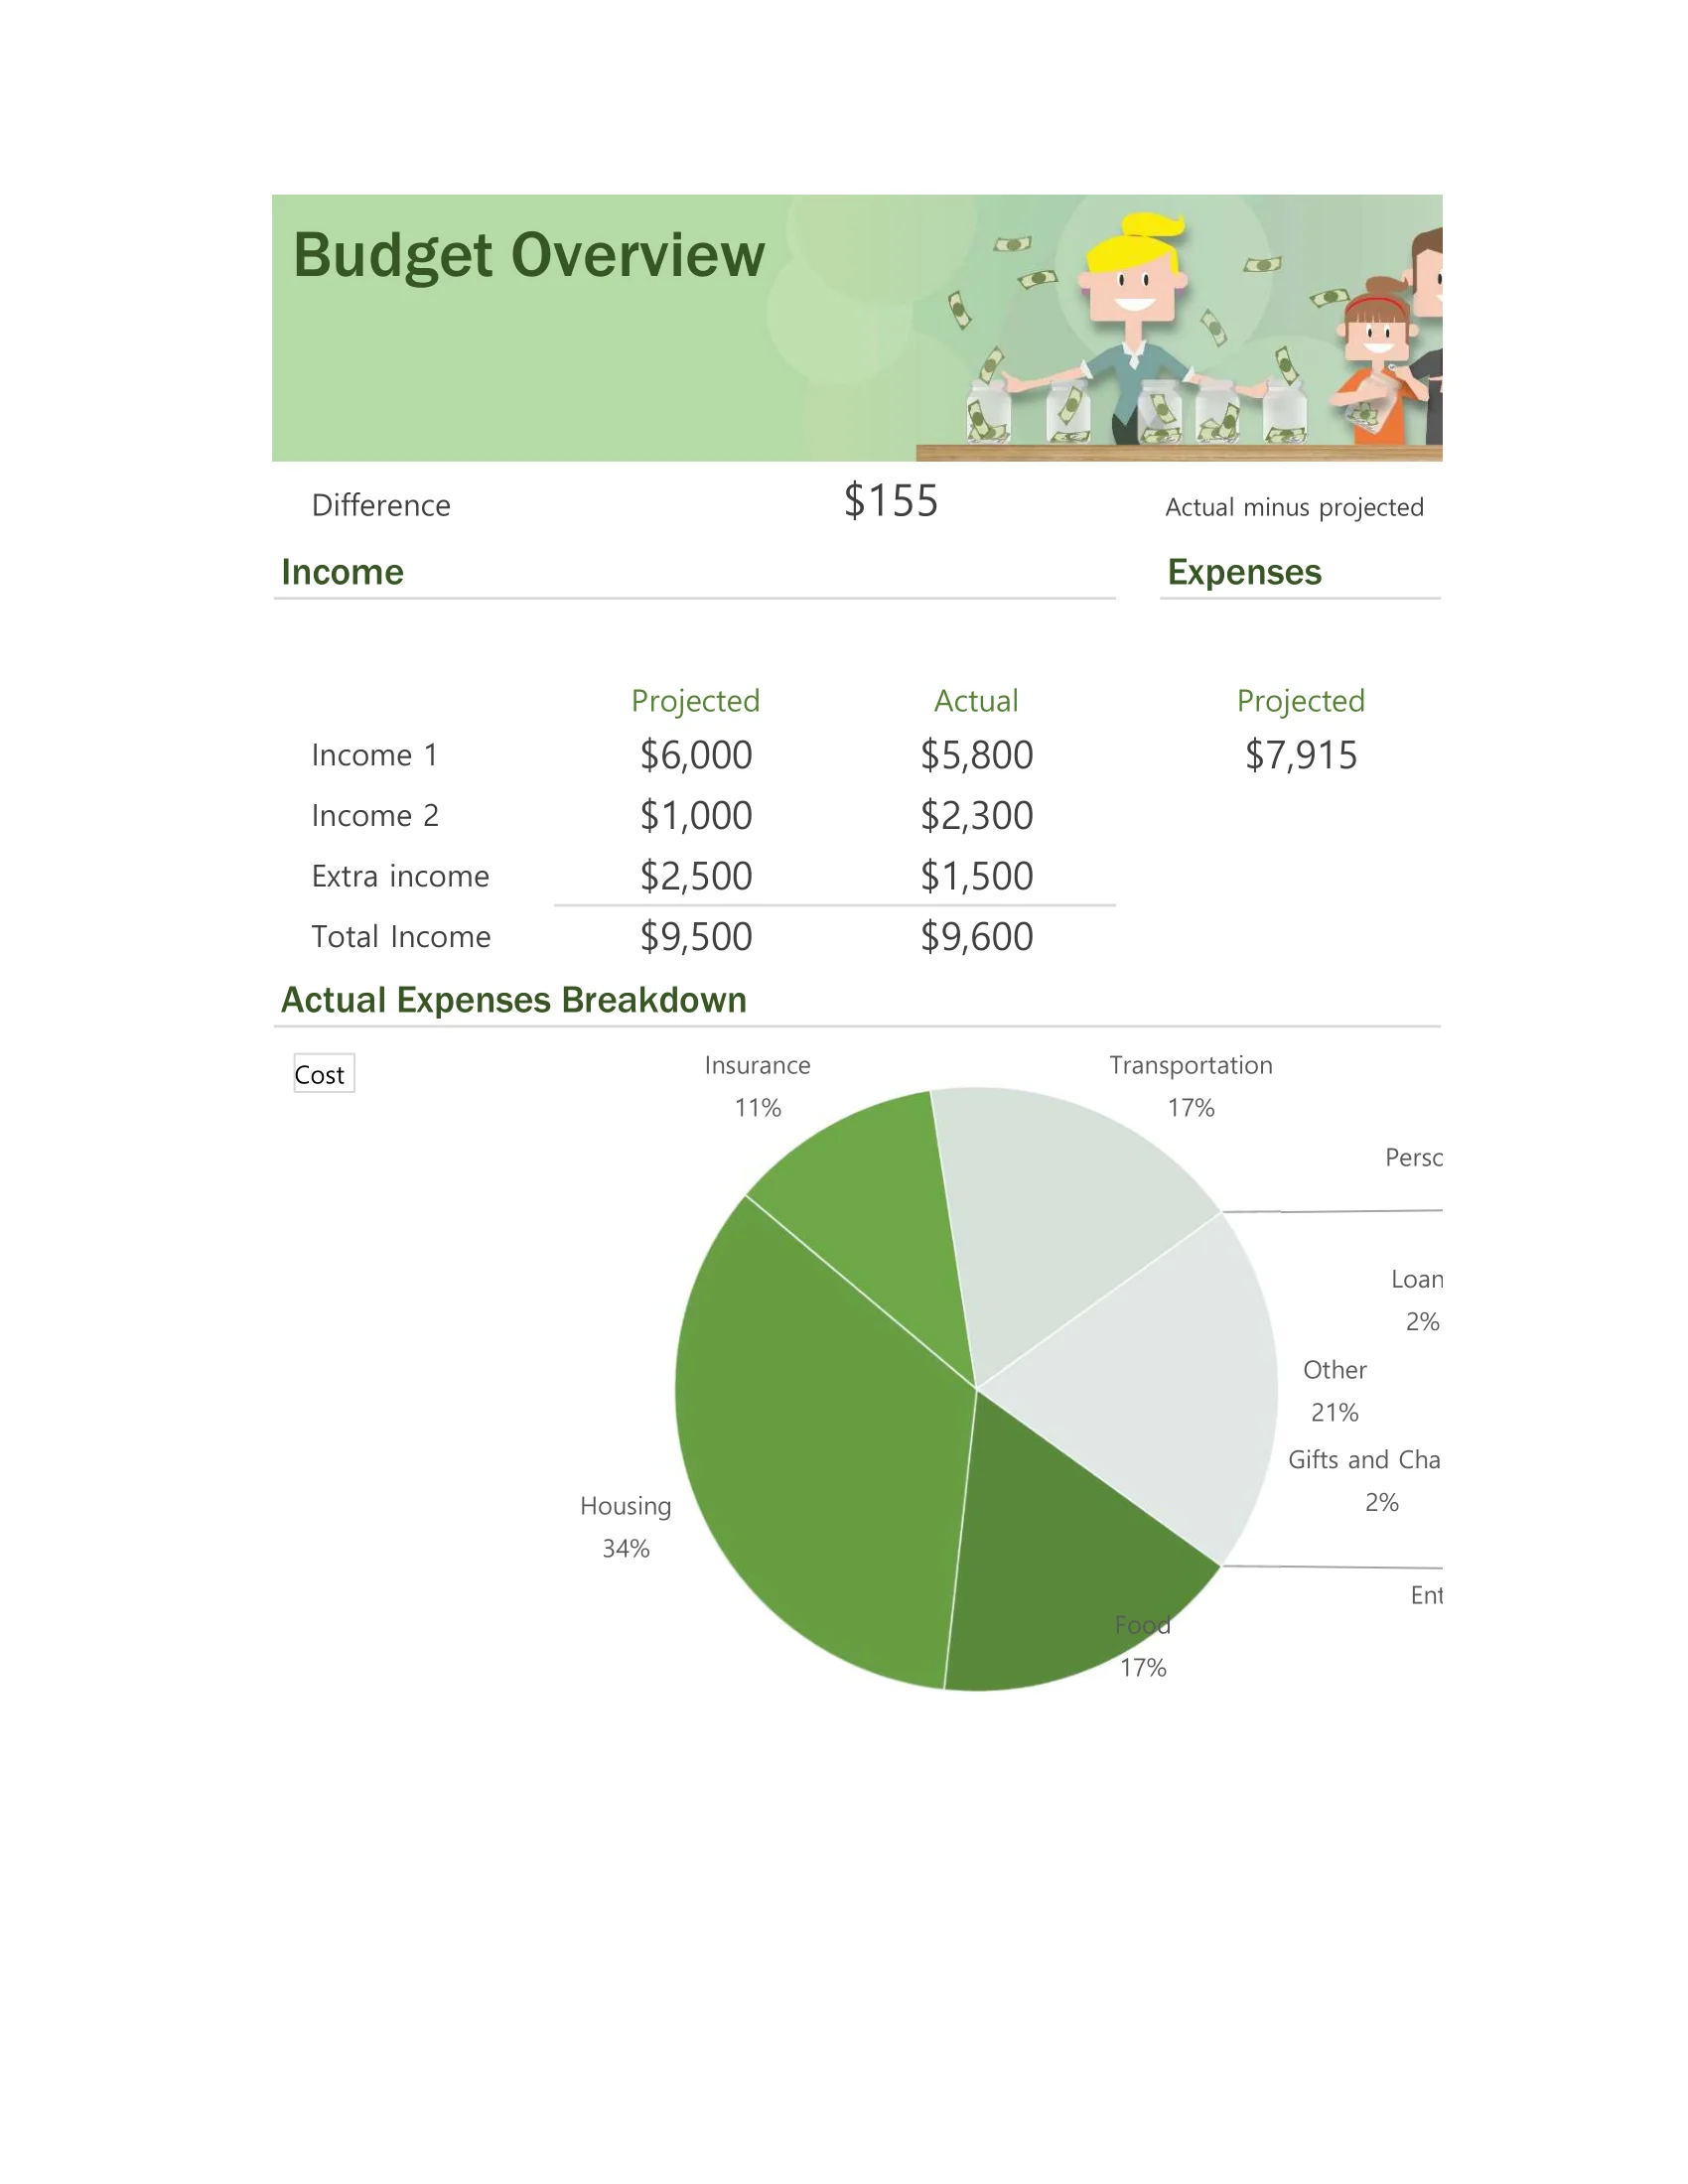Click the Actual column header under Income
The height and width of the screenshot is (2184, 1688).
976,701
